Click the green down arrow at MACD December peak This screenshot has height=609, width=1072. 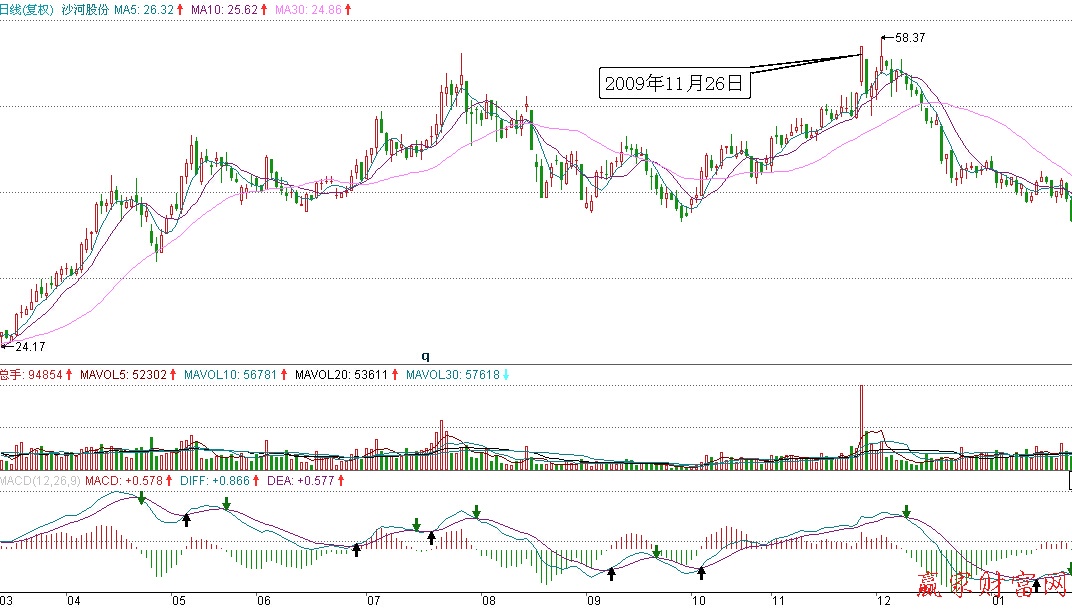click(907, 512)
